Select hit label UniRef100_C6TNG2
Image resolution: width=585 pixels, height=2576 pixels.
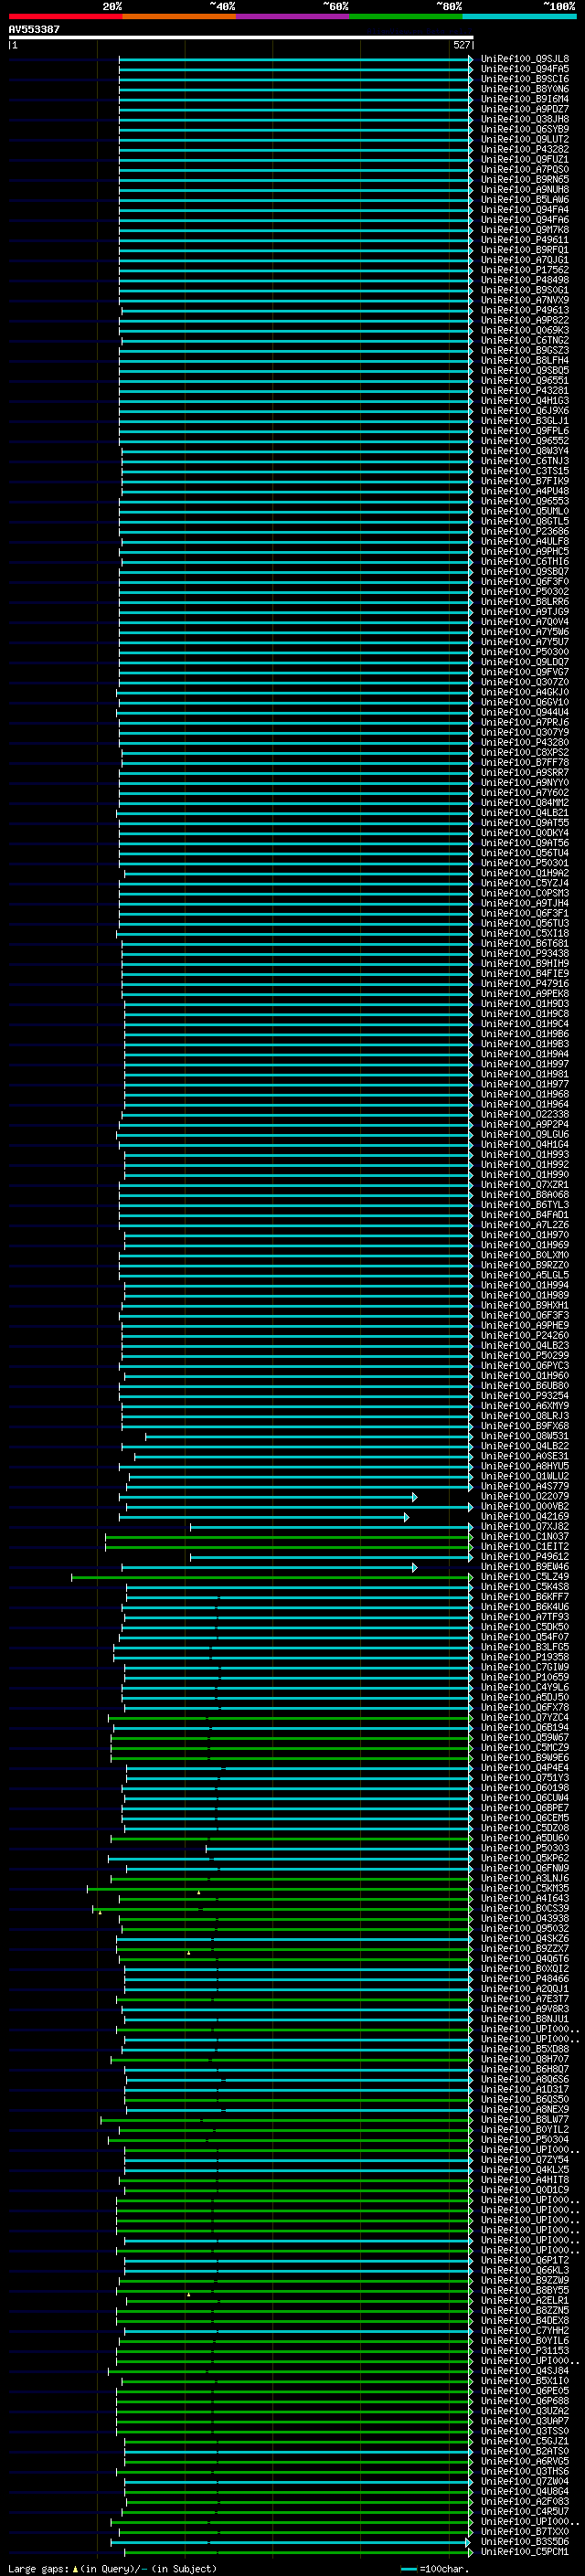[x=525, y=340]
